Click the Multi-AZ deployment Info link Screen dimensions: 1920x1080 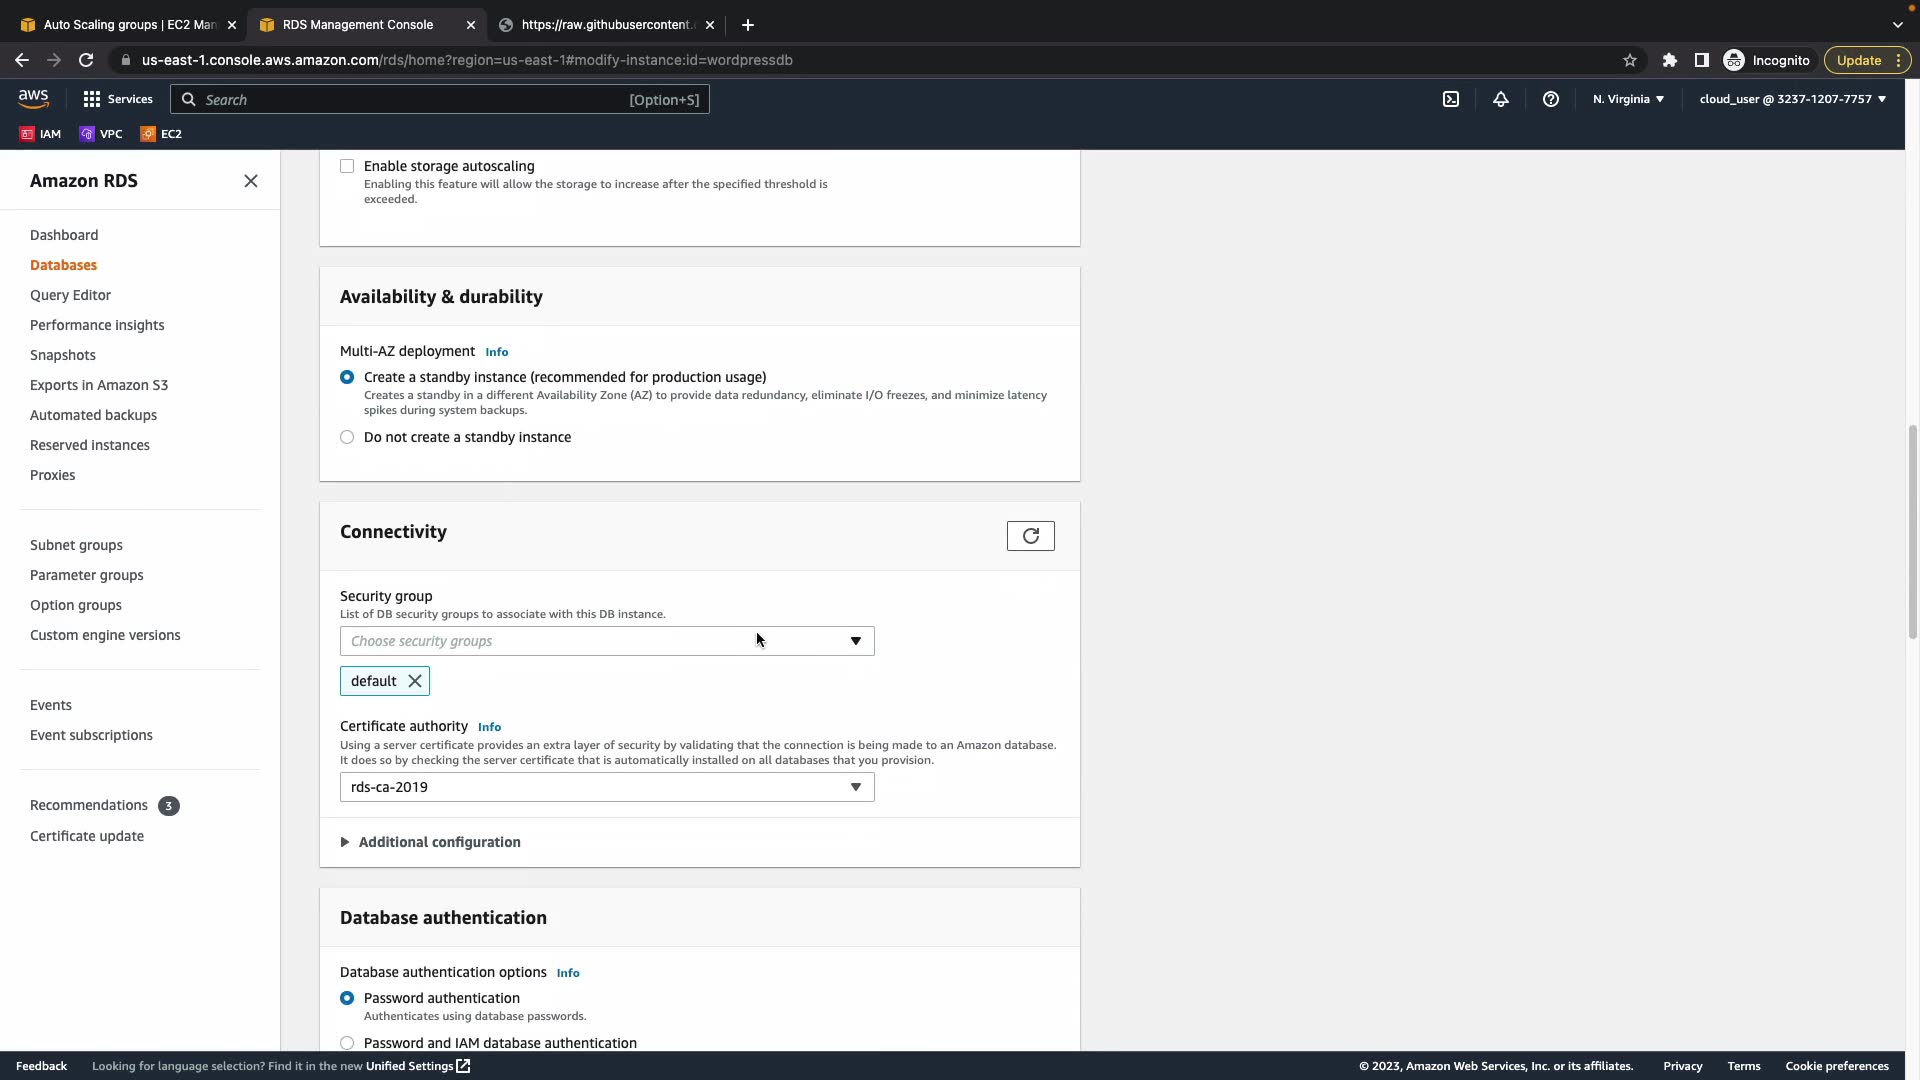pyautogui.click(x=496, y=352)
